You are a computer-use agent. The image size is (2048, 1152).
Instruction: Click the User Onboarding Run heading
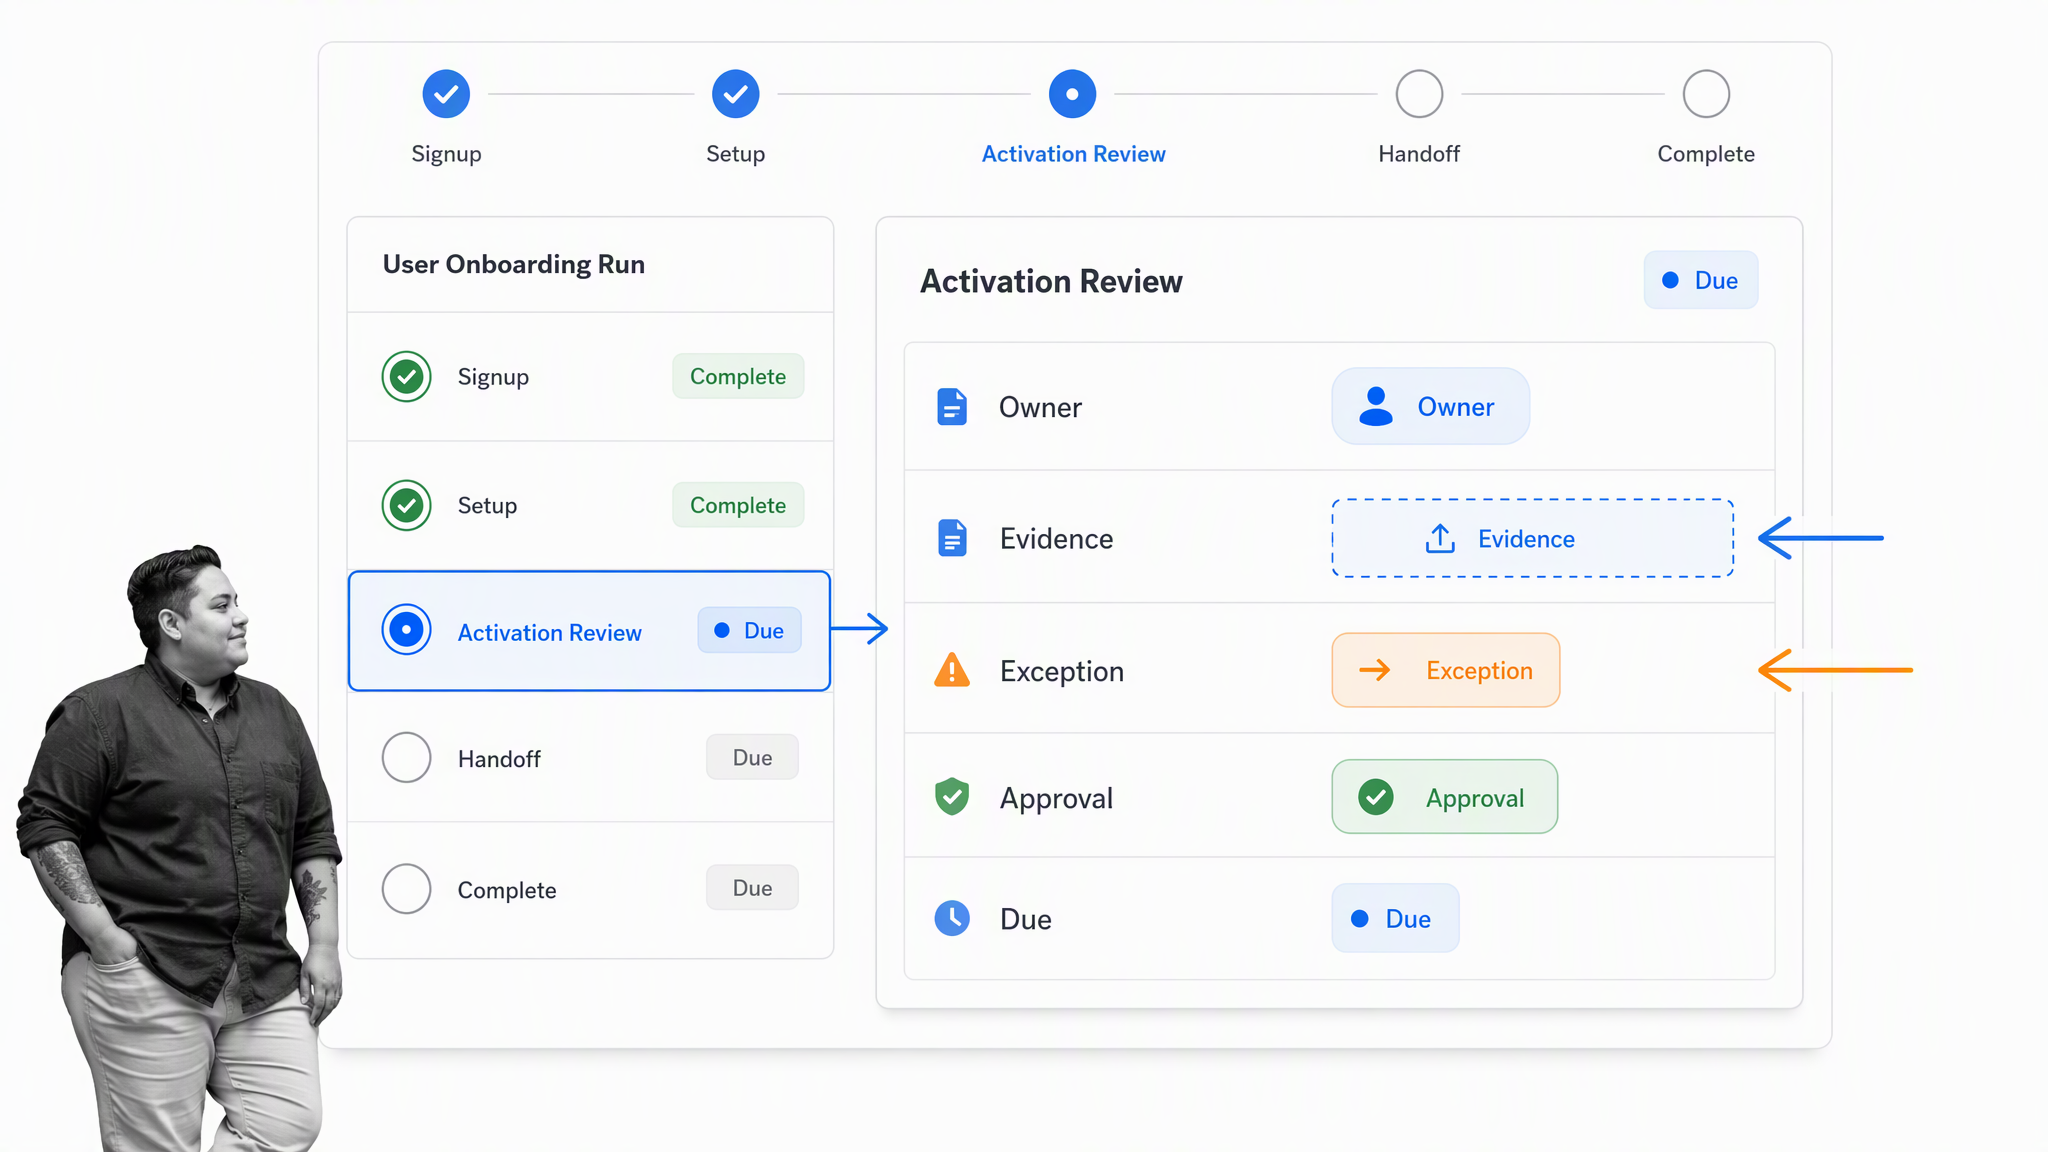tap(514, 264)
